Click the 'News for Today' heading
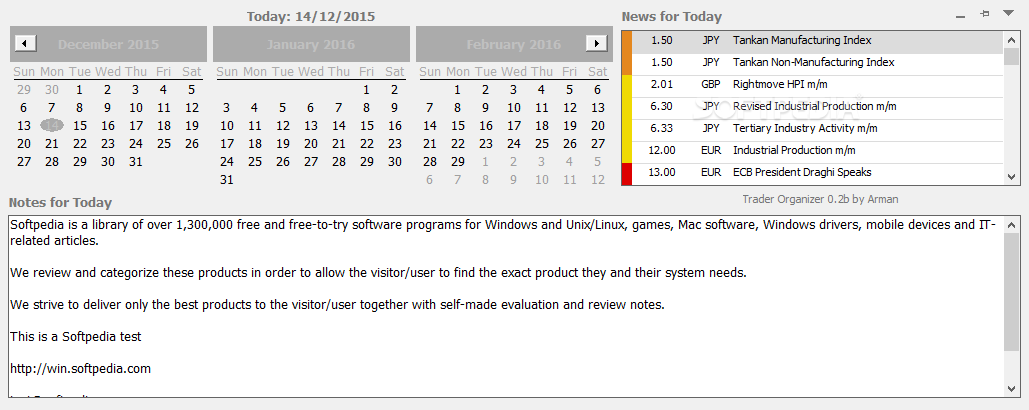The width and height of the screenshot is (1029, 410). (x=671, y=17)
